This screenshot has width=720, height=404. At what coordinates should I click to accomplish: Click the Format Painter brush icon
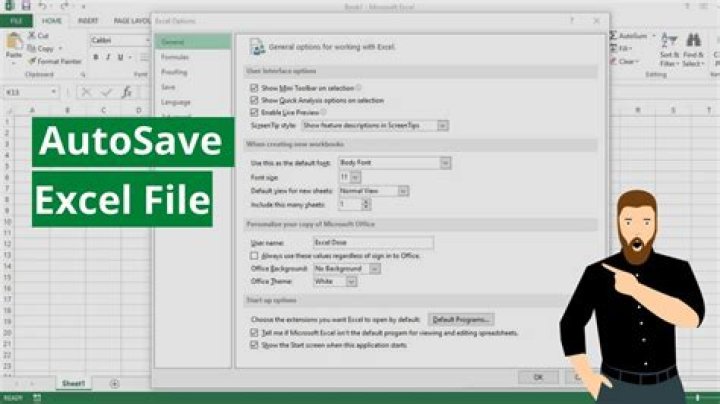32,61
